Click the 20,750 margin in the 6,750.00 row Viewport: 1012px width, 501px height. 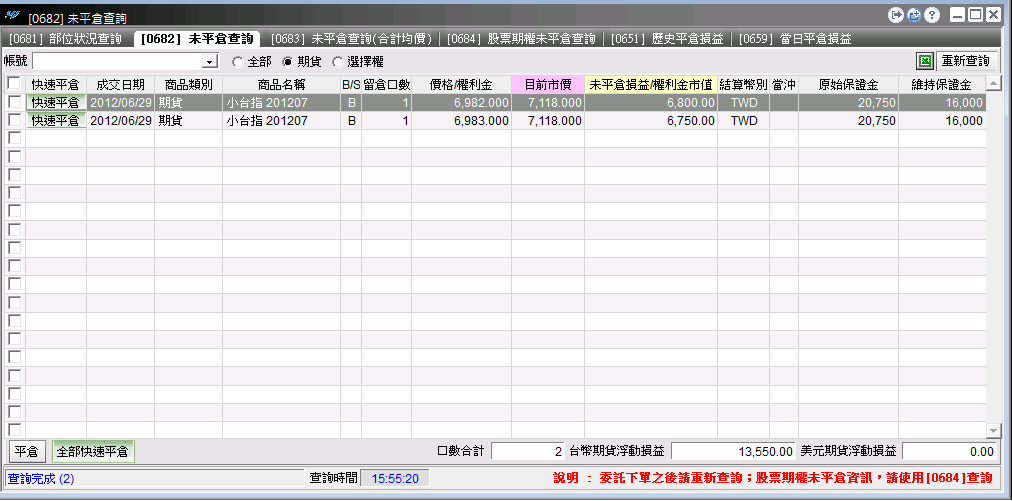(x=848, y=120)
